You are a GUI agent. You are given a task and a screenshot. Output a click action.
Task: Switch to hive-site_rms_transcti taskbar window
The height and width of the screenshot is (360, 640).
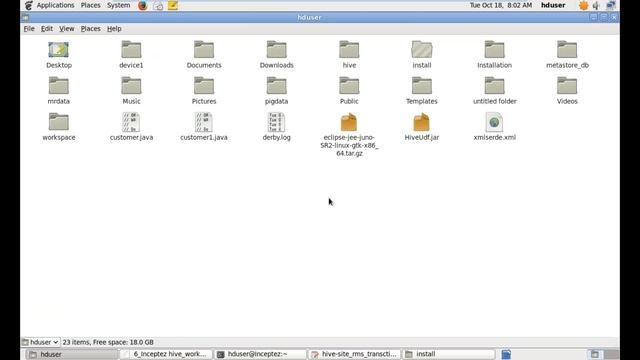[355, 354]
